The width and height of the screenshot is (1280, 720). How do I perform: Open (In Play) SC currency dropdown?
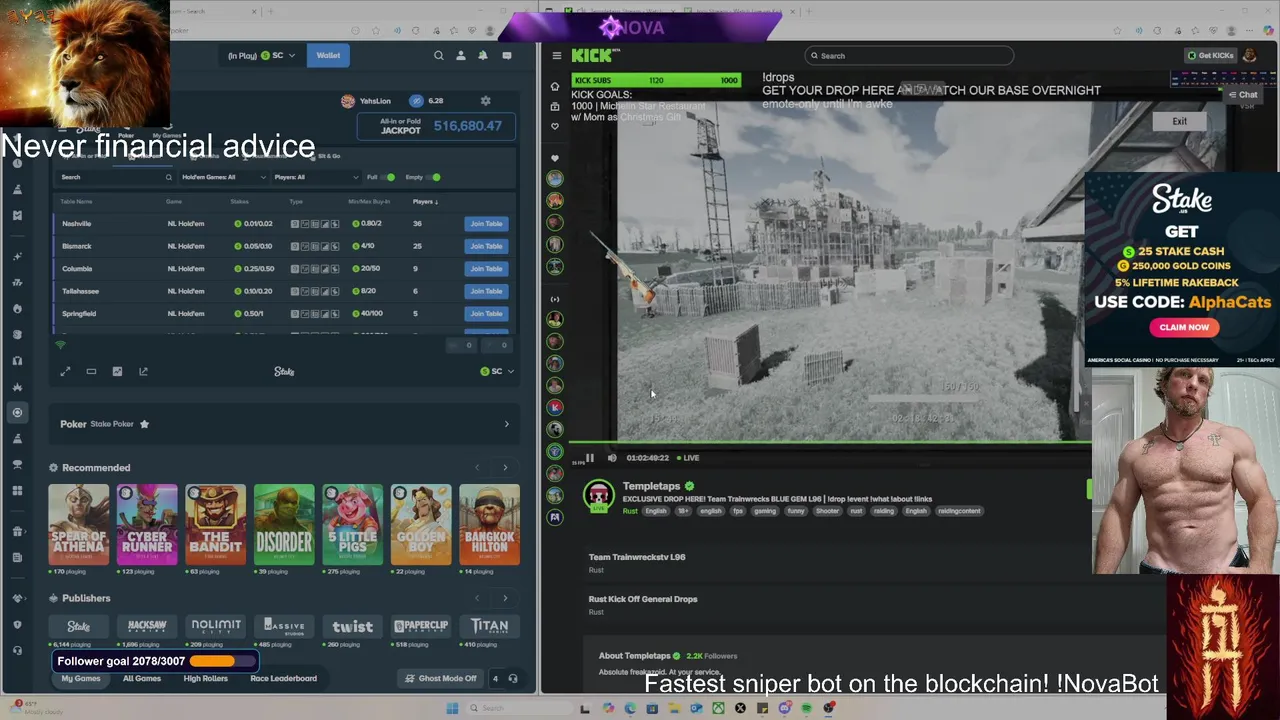(262, 56)
